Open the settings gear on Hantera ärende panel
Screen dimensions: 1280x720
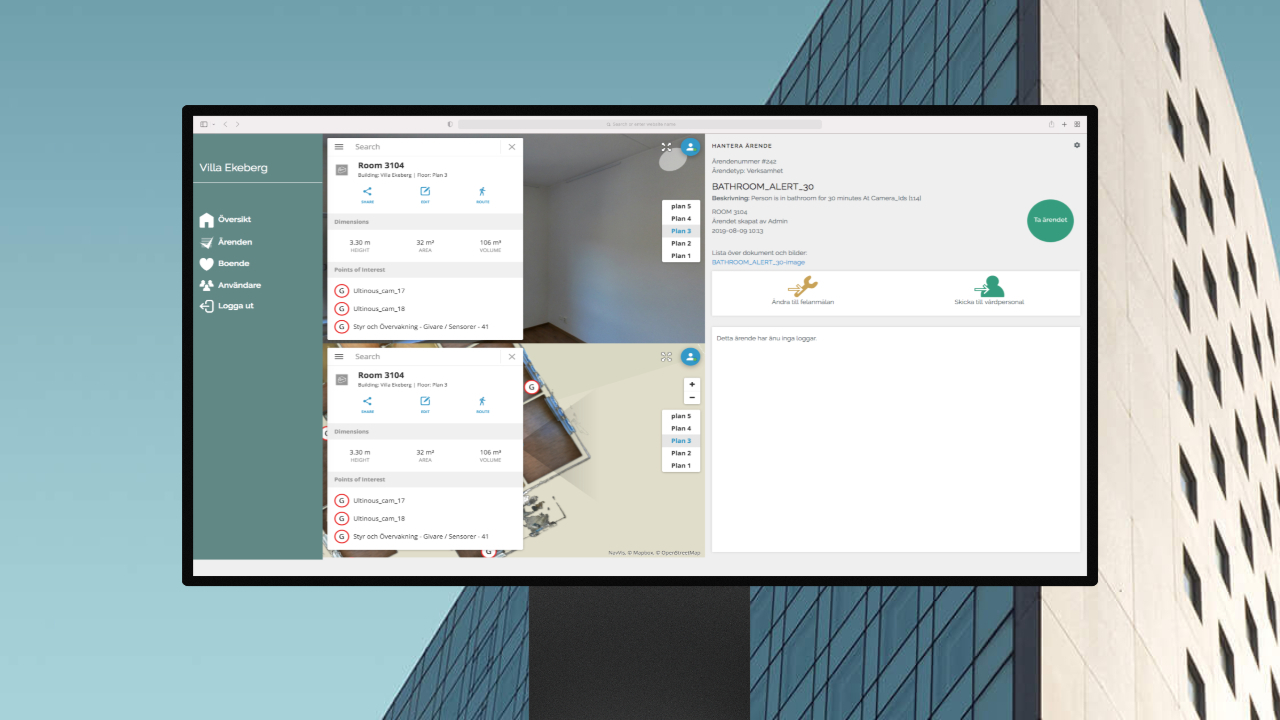pos(1076,145)
